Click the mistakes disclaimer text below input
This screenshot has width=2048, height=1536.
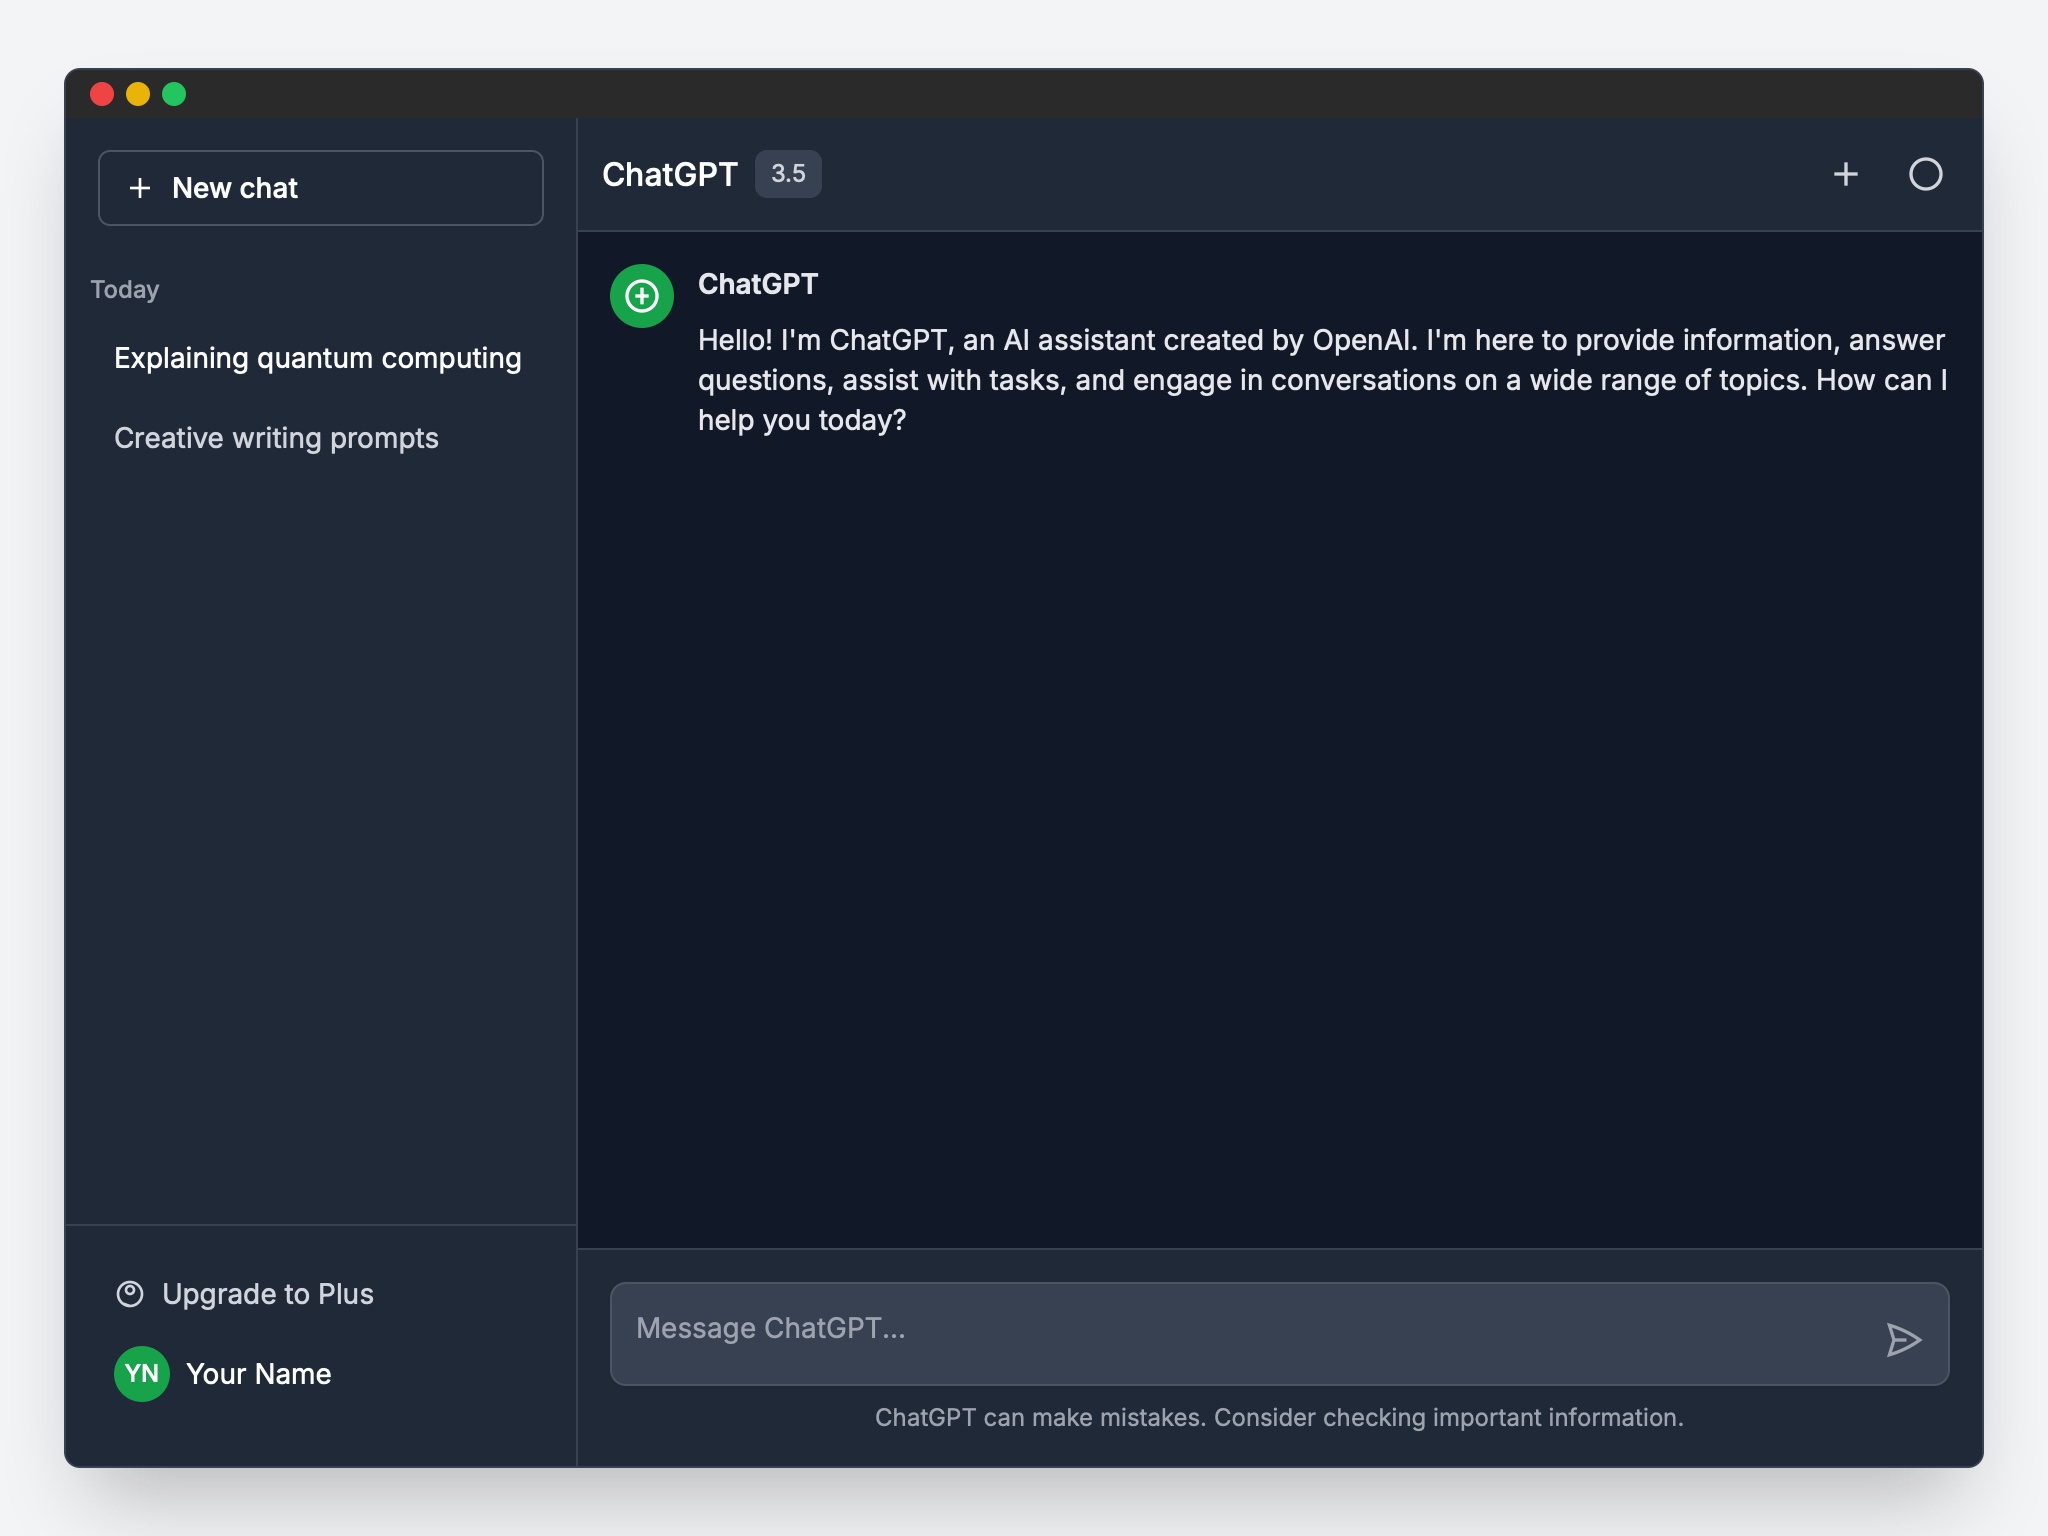(x=1280, y=1417)
